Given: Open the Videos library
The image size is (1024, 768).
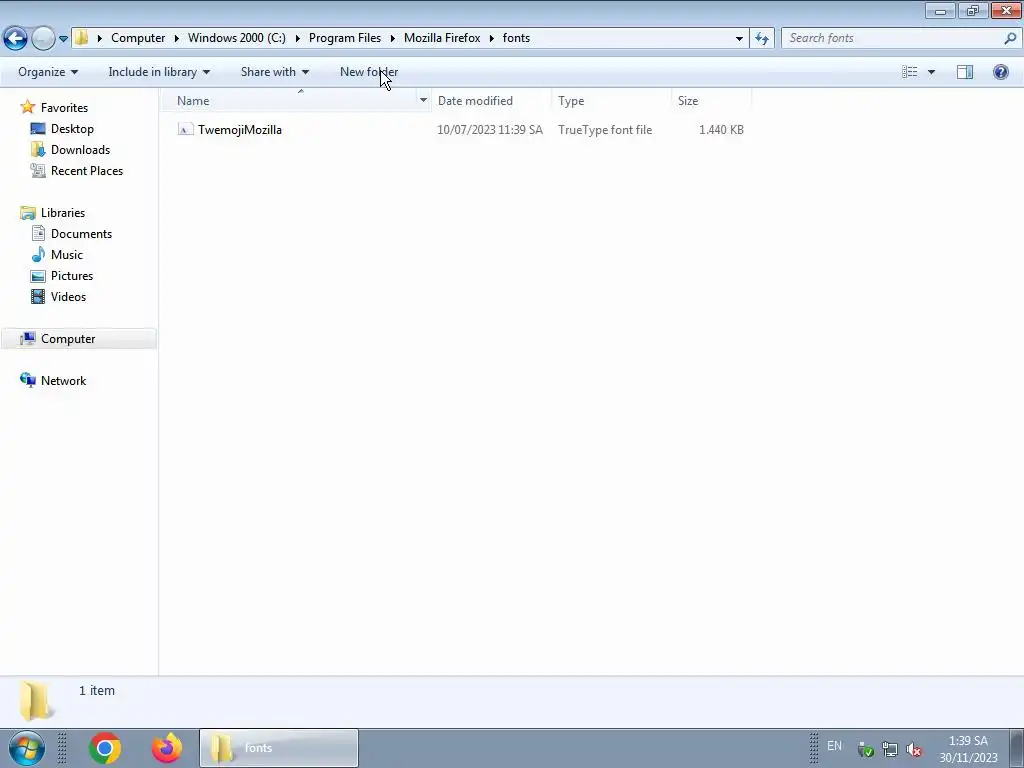Looking at the screenshot, I should click(x=68, y=296).
